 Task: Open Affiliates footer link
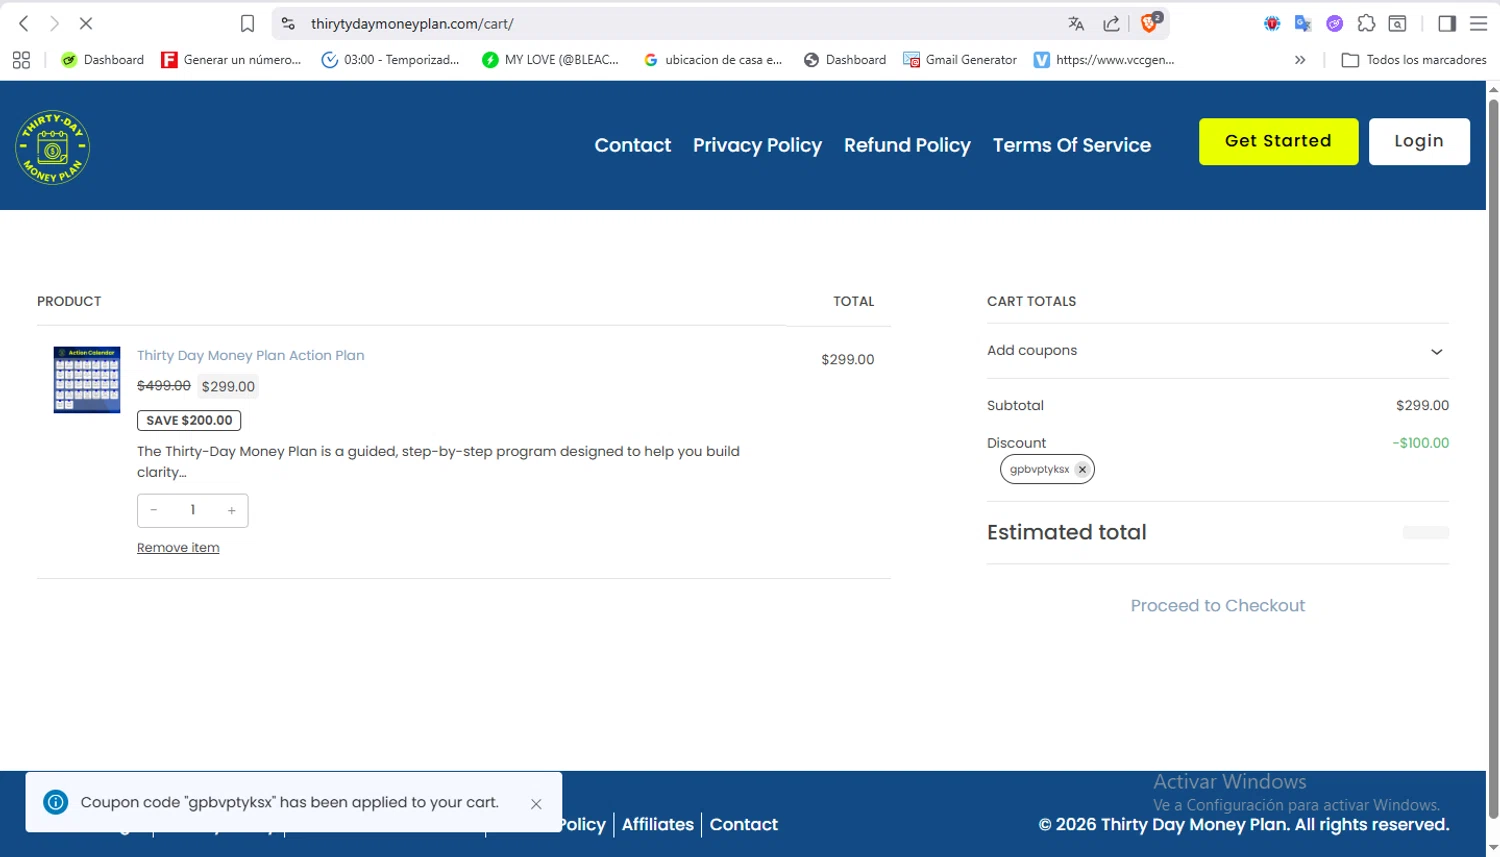click(658, 824)
